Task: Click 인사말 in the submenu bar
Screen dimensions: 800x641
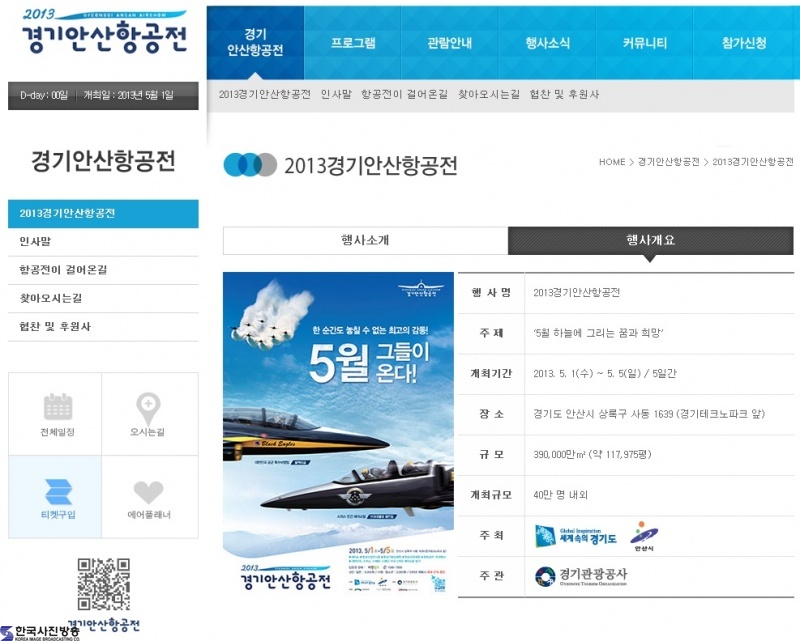Action: (336, 94)
